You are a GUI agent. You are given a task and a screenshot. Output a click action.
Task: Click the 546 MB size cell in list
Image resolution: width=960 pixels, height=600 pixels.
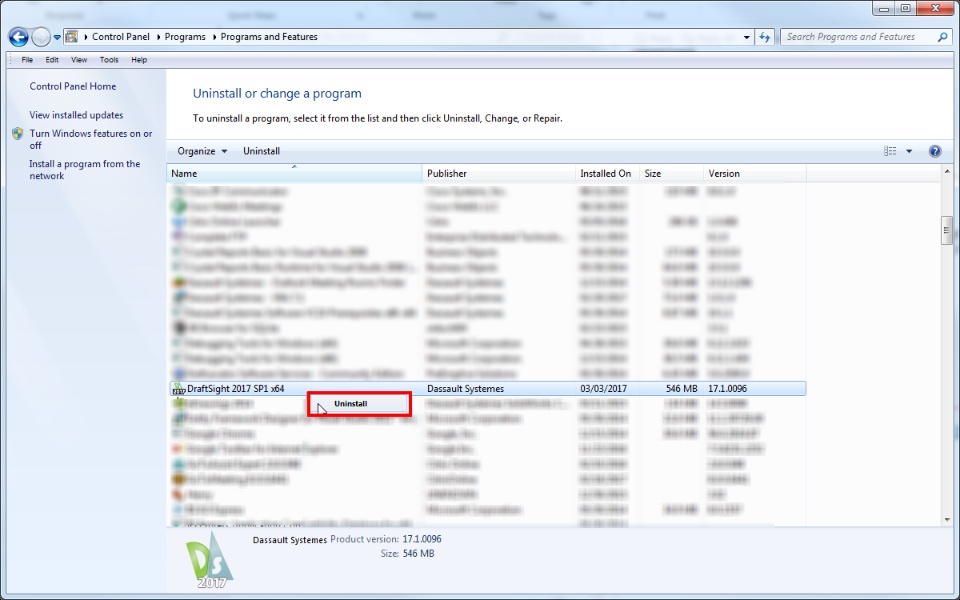click(681, 389)
